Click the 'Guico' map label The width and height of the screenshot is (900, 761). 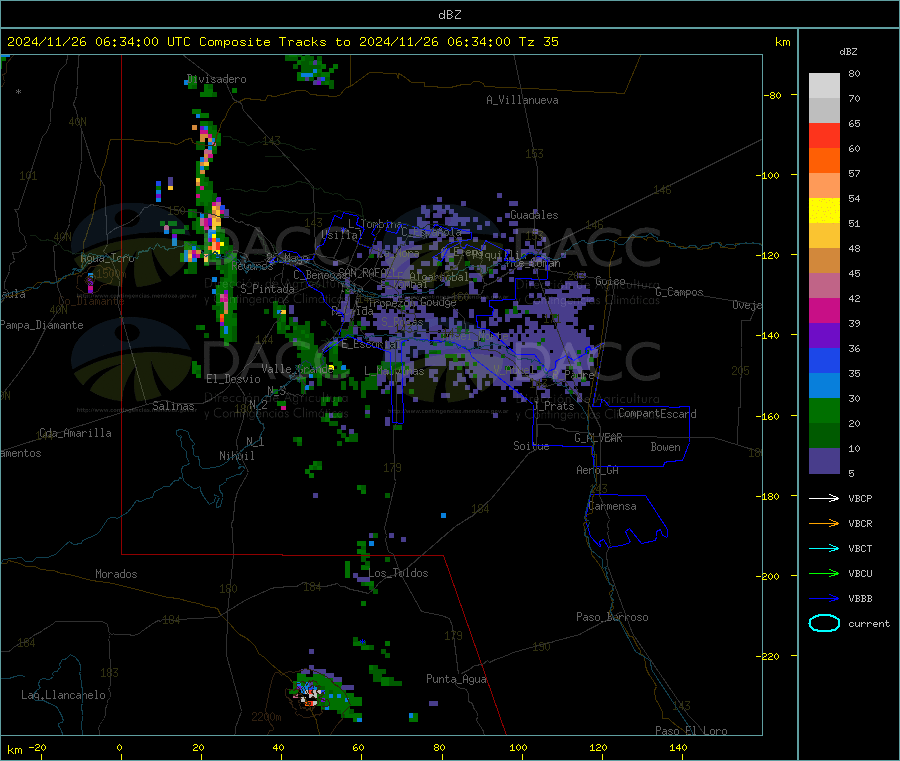[610, 281]
